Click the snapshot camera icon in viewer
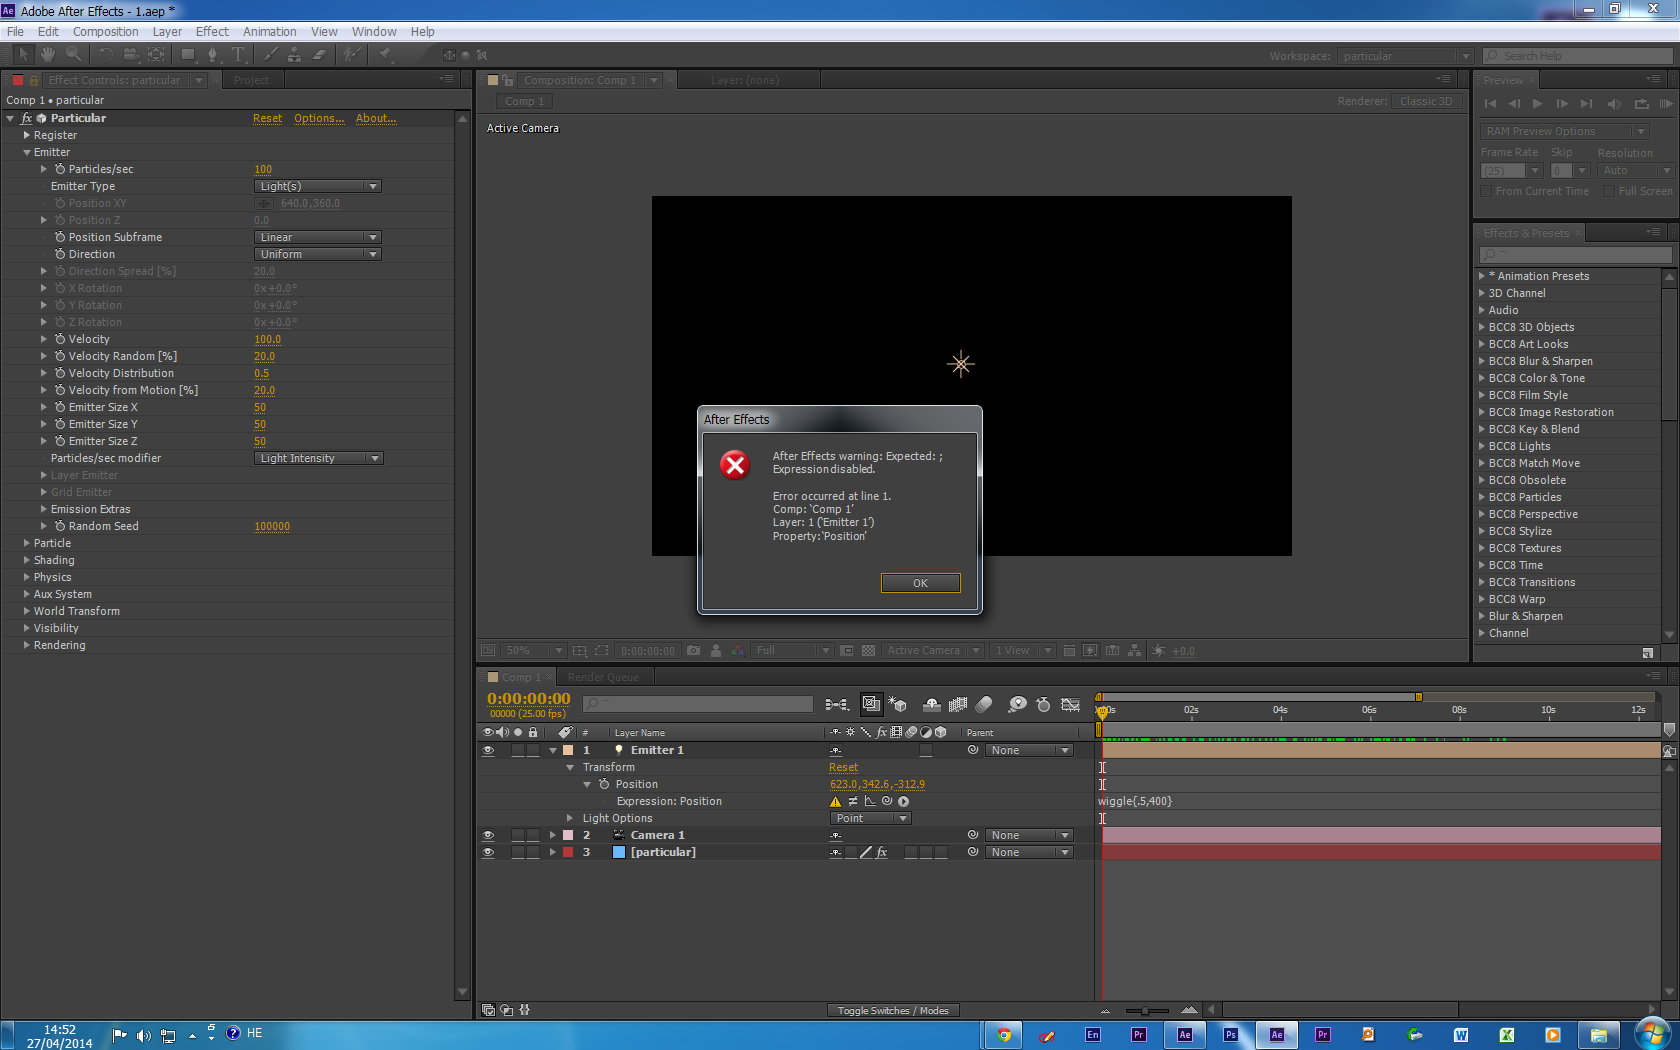 tap(694, 651)
